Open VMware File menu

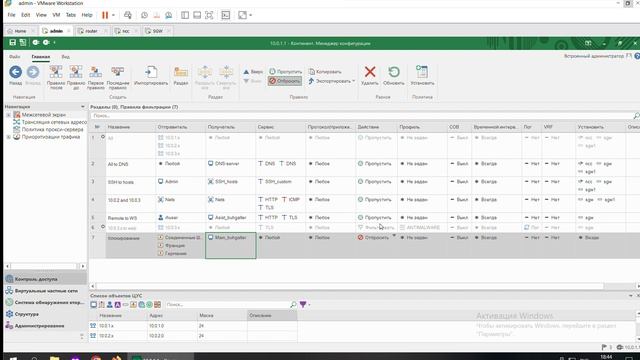tap(11, 15)
